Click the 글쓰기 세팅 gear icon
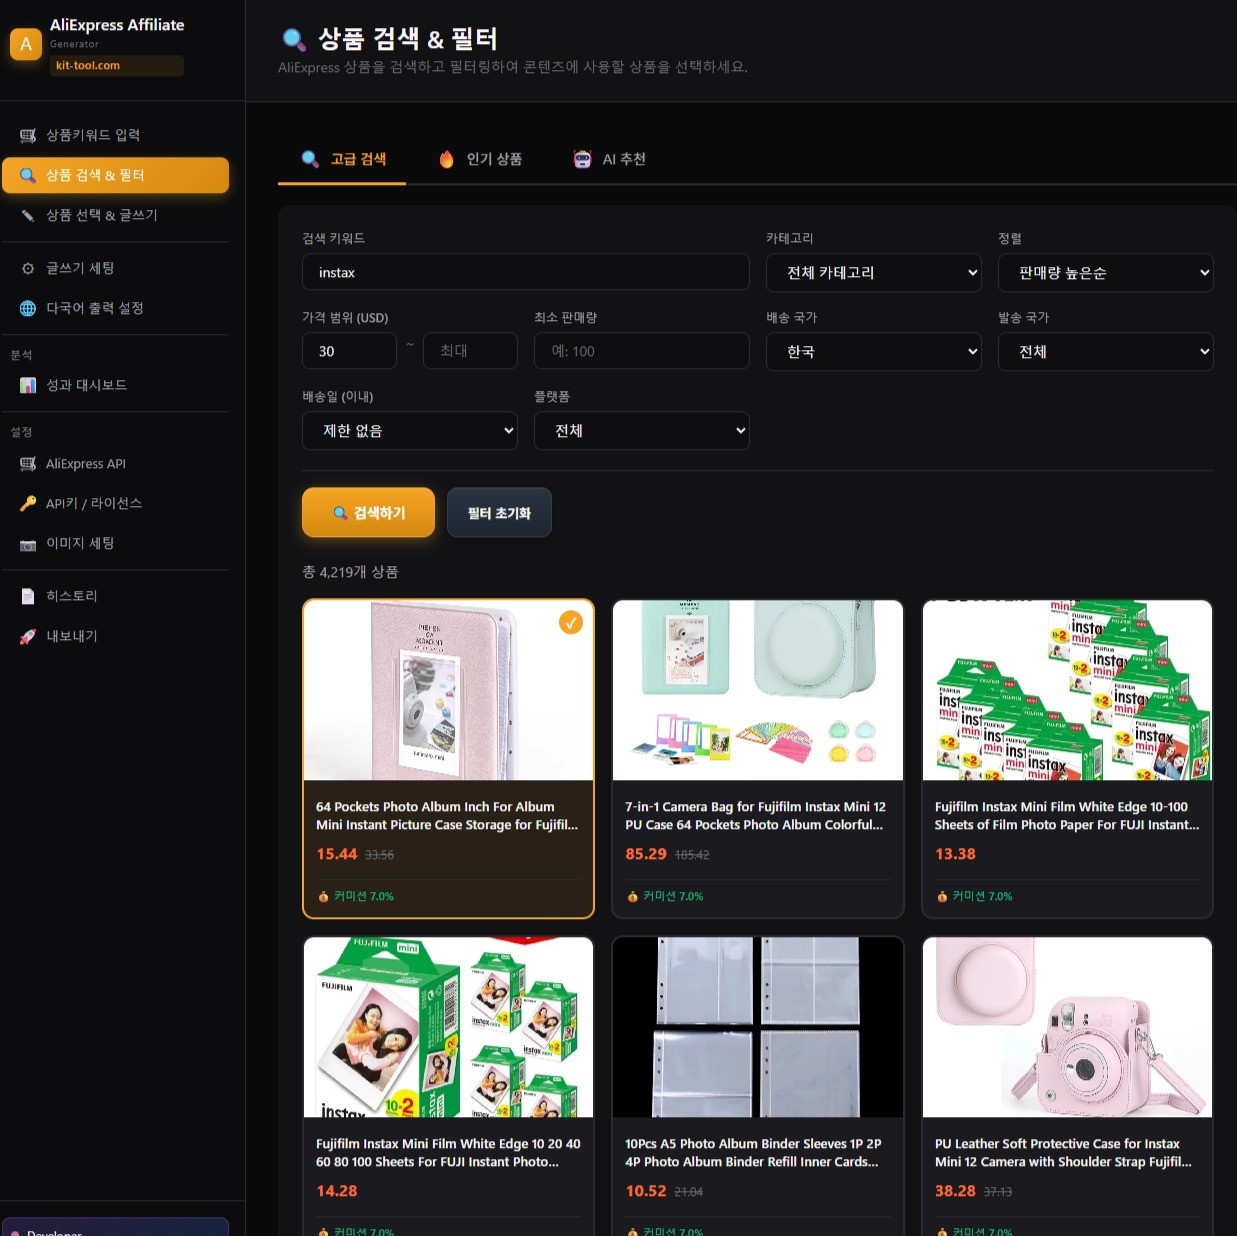1237x1236 pixels. pyautogui.click(x=27, y=267)
